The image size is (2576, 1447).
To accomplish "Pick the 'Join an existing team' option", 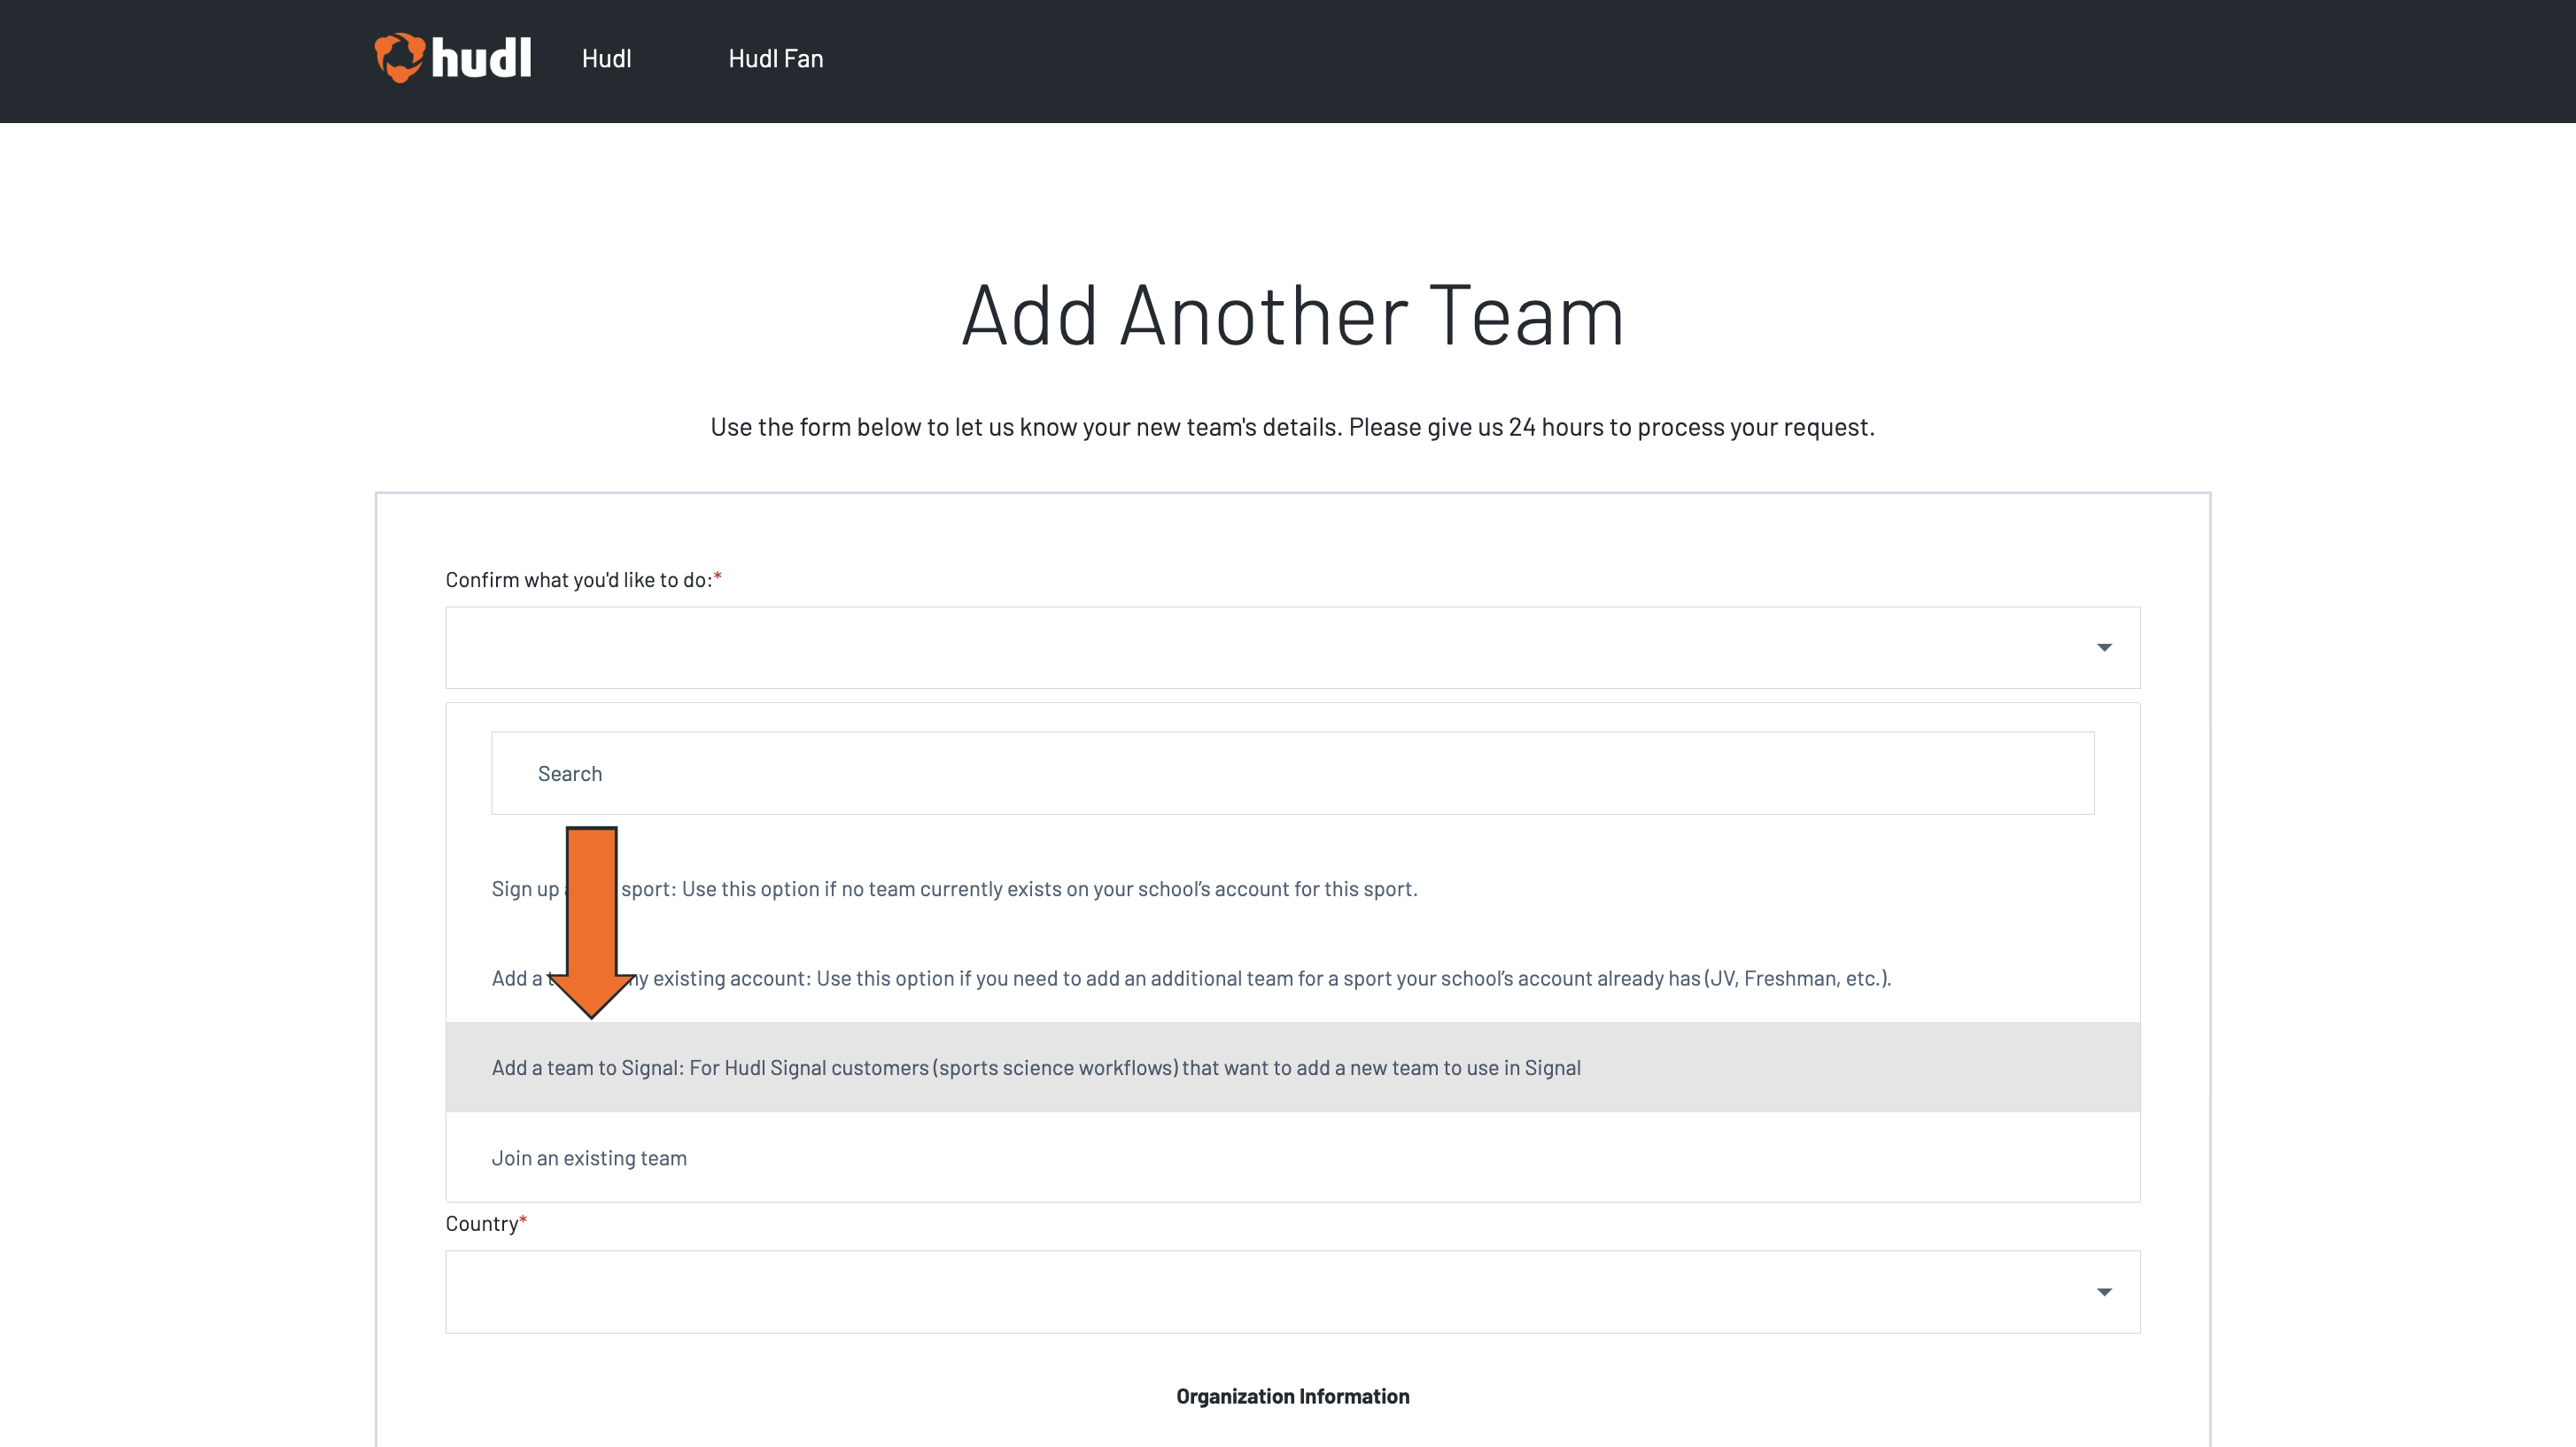I will [x=1292, y=1157].
